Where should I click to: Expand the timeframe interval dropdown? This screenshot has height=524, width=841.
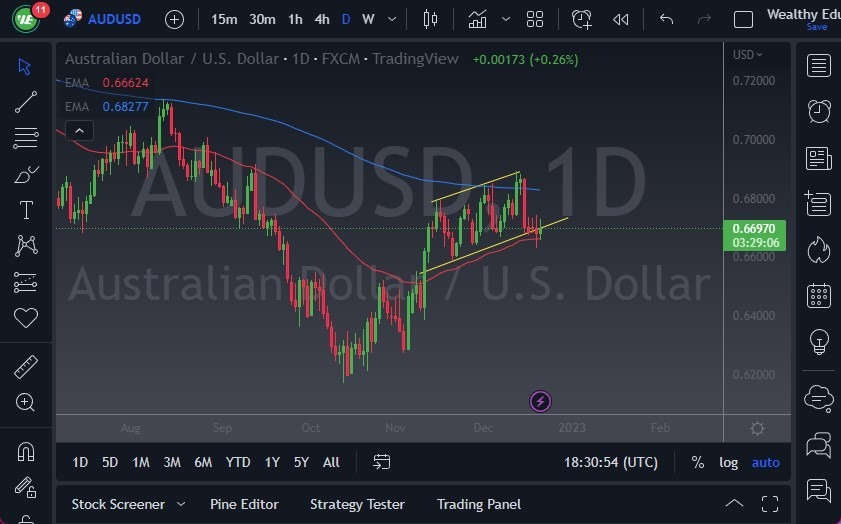[x=392, y=19]
